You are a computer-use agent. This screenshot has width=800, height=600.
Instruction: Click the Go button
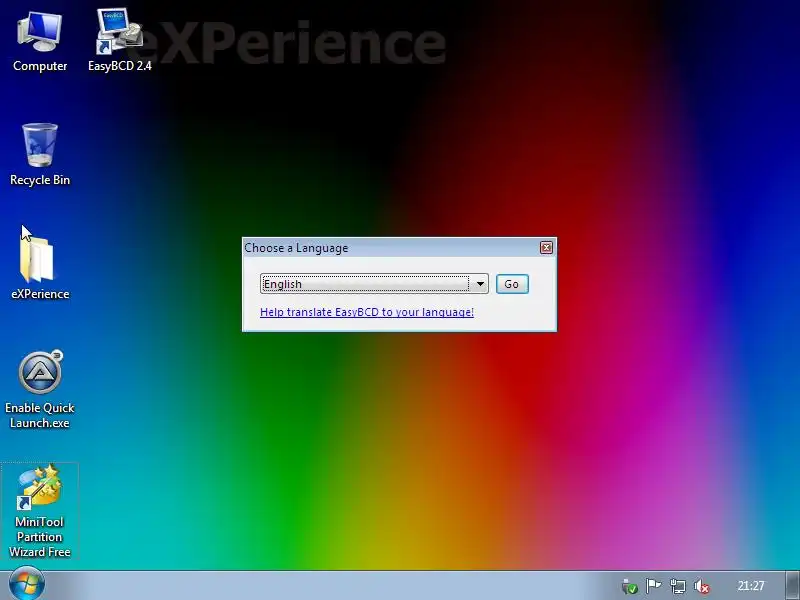(512, 284)
